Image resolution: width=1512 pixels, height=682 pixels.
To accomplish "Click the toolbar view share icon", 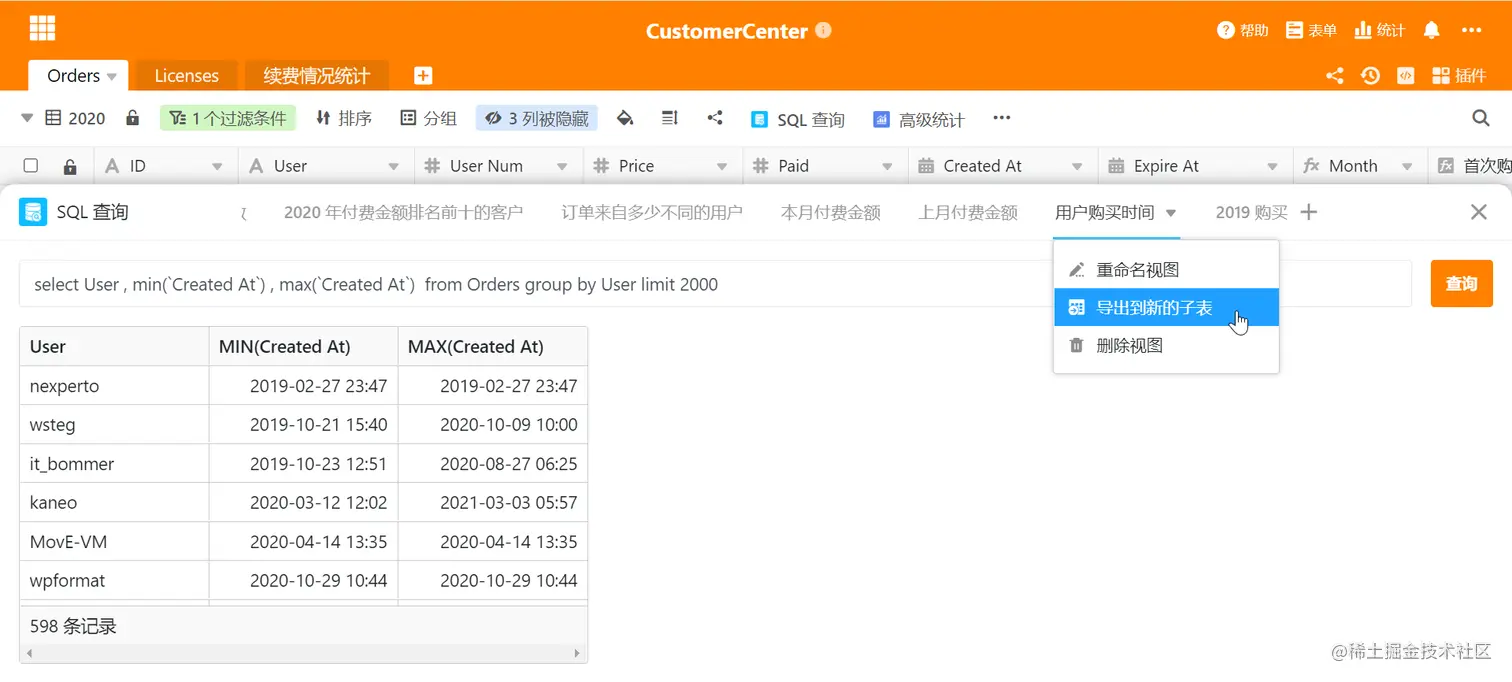I will pyautogui.click(x=715, y=118).
